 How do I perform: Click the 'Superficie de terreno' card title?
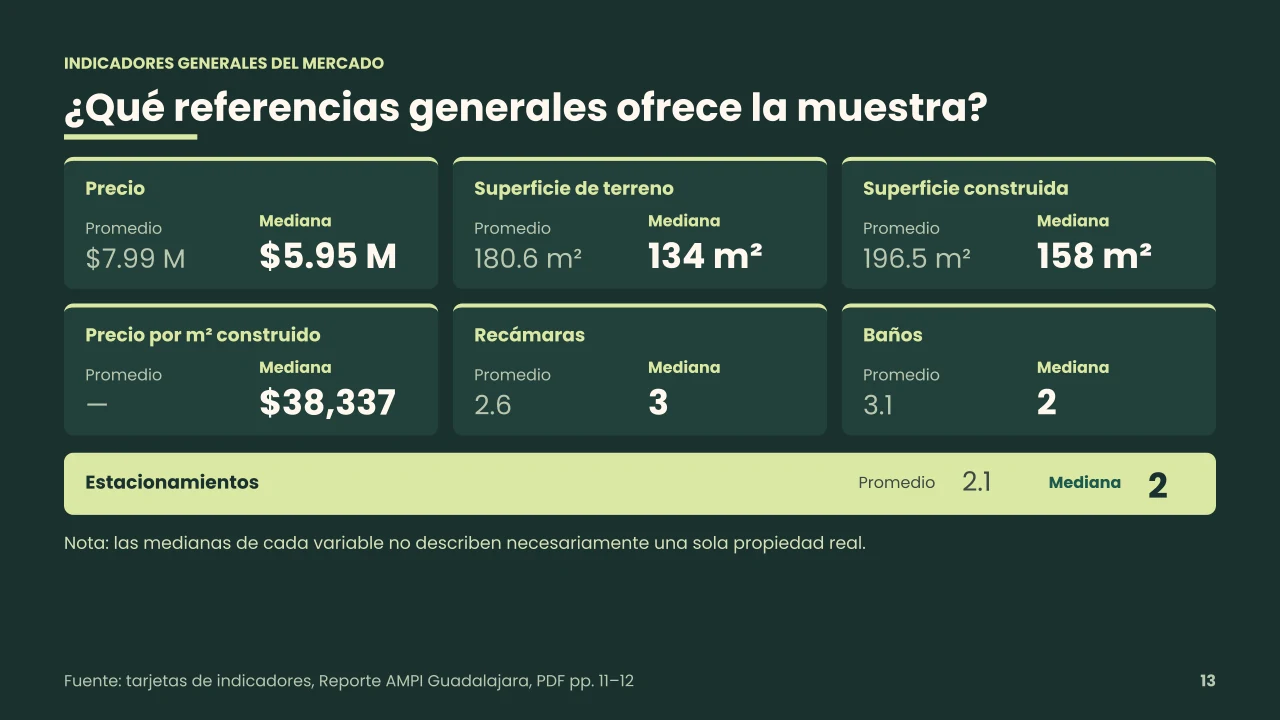click(574, 188)
